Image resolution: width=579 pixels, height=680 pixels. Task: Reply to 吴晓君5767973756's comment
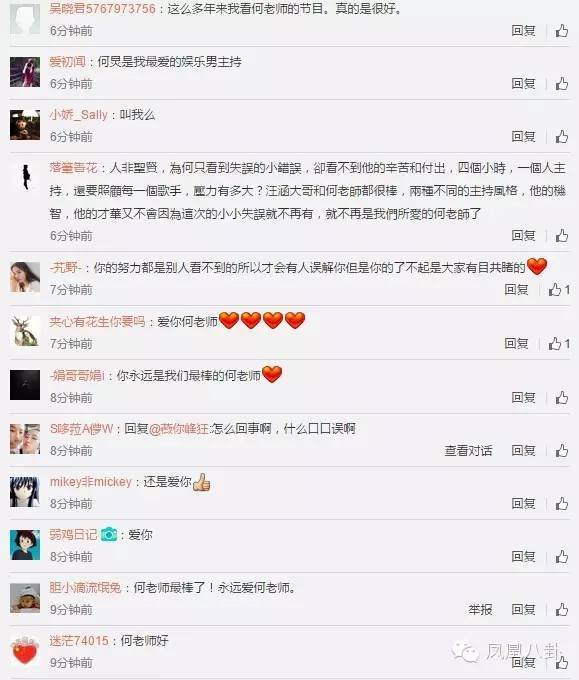tap(523, 30)
